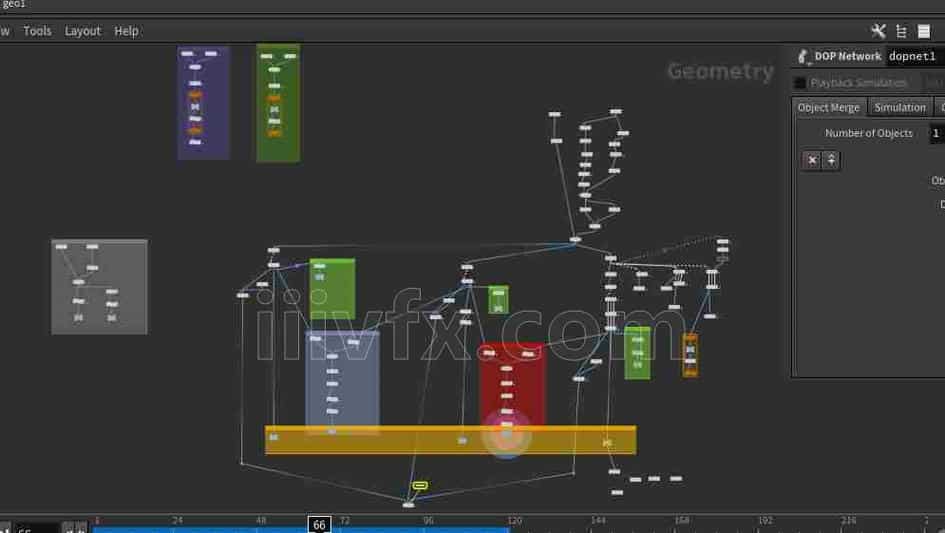Open the Tools menu
Image resolution: width=945 pixels, height=533 pixels.
tap(37, 31)
